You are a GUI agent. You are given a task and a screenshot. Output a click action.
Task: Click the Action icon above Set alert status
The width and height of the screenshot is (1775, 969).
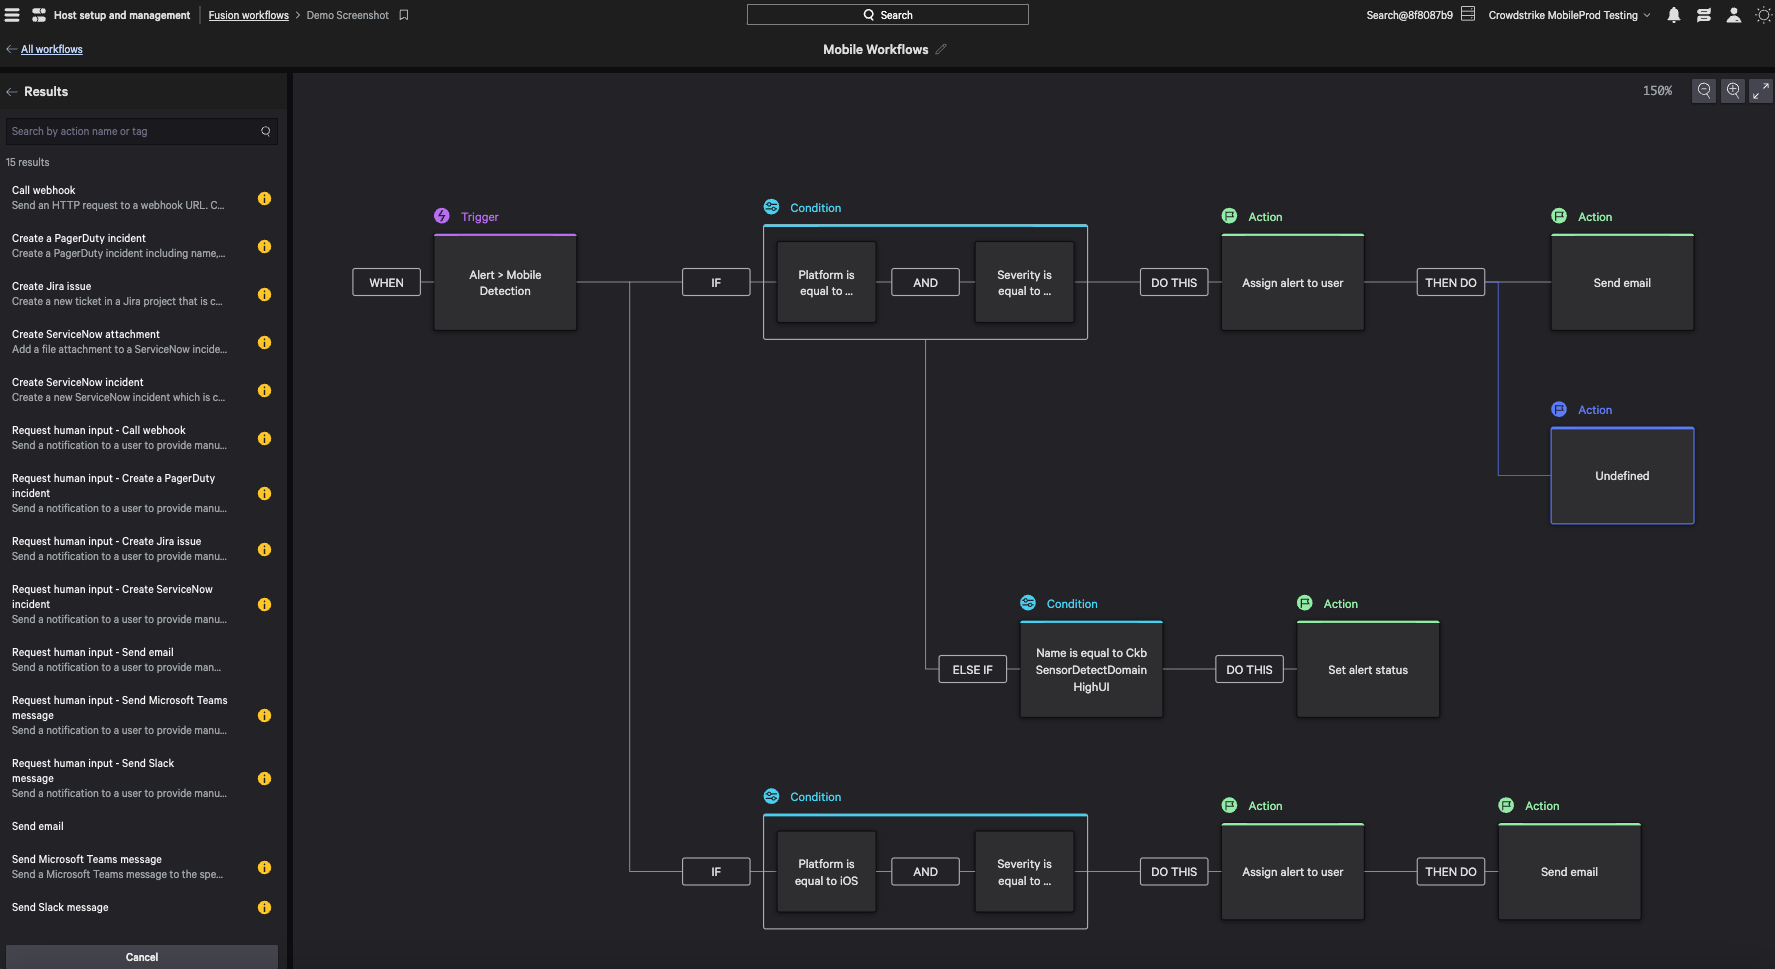[x=1305, y=603]
